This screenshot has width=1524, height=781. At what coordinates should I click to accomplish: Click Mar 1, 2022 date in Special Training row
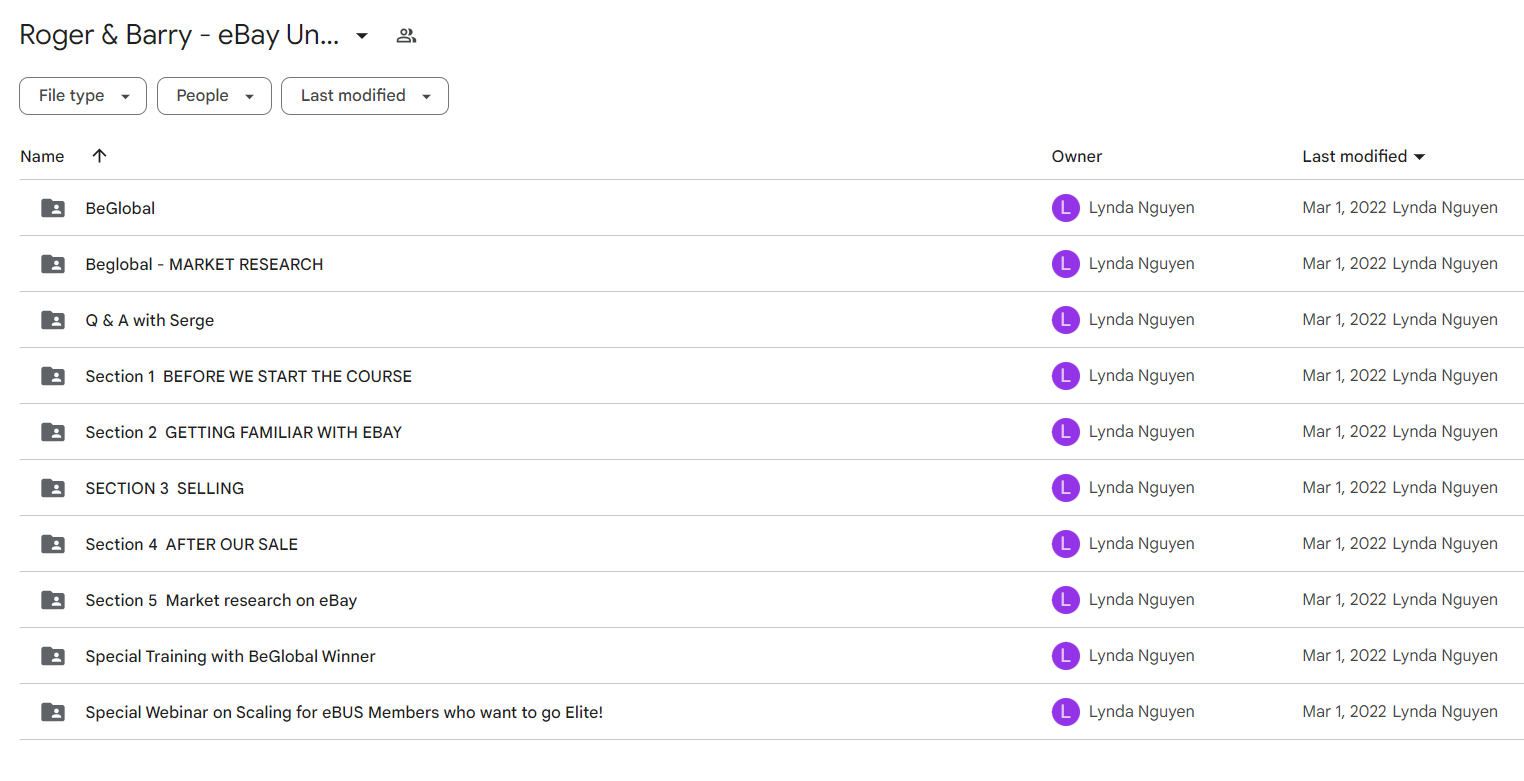pyautogui.click(x=1344, y=656)
